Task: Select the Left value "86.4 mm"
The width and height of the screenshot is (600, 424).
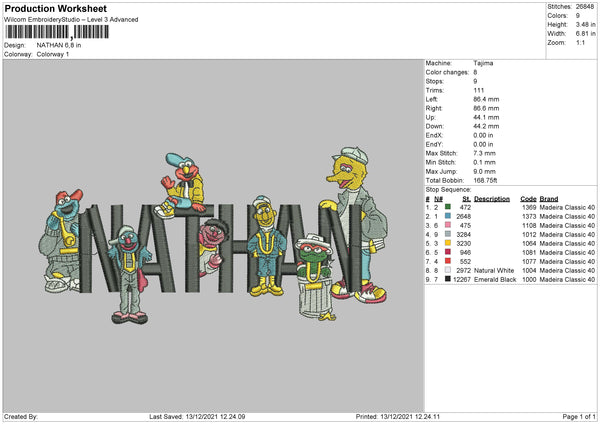Action: tap(486, 99)
